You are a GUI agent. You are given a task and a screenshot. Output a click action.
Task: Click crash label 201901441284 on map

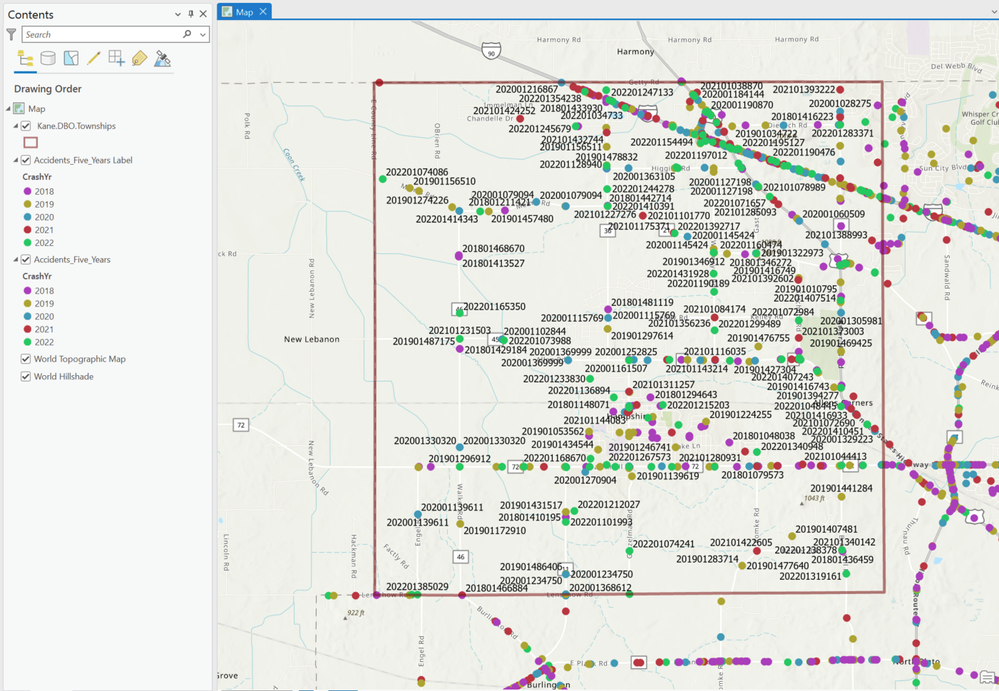841,488
